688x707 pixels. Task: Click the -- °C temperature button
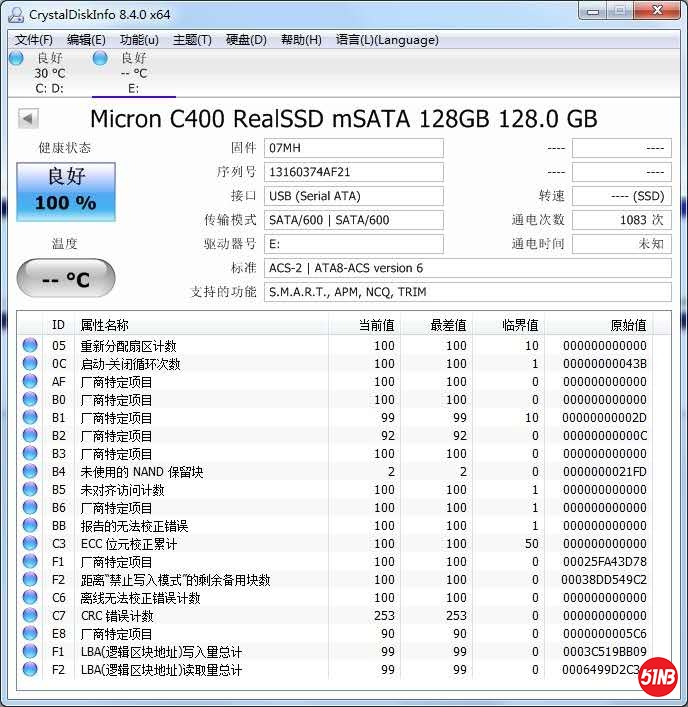click(66, 278)
